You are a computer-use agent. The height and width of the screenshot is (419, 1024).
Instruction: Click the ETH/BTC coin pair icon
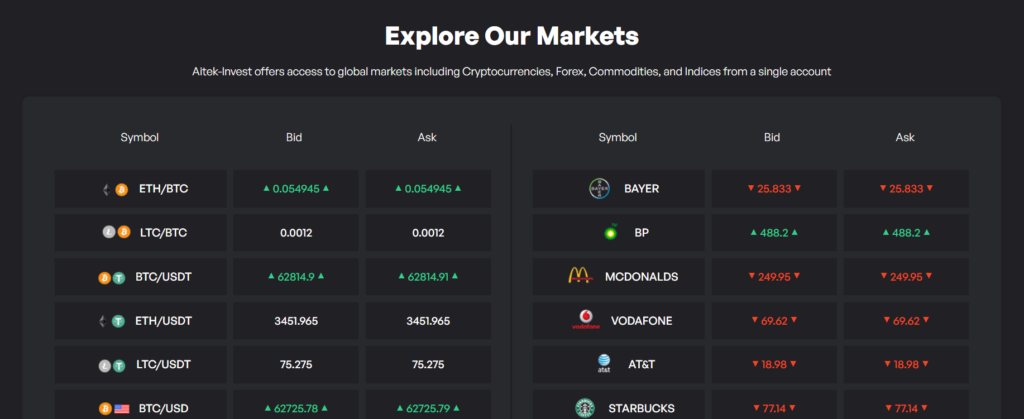pyautogui.click(x=117, y=189)
